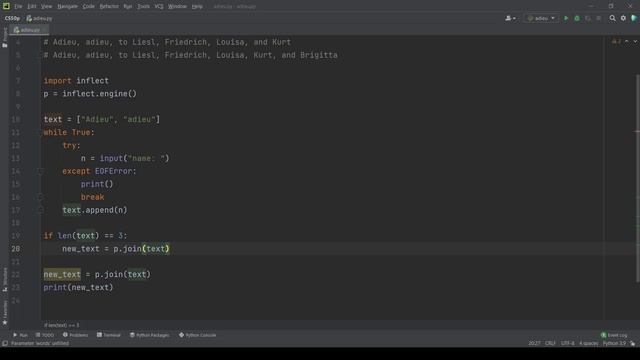Open the Python 3.9 interpreter selector
This screenshot has height=360, width=640.
[x=614, y=343]
